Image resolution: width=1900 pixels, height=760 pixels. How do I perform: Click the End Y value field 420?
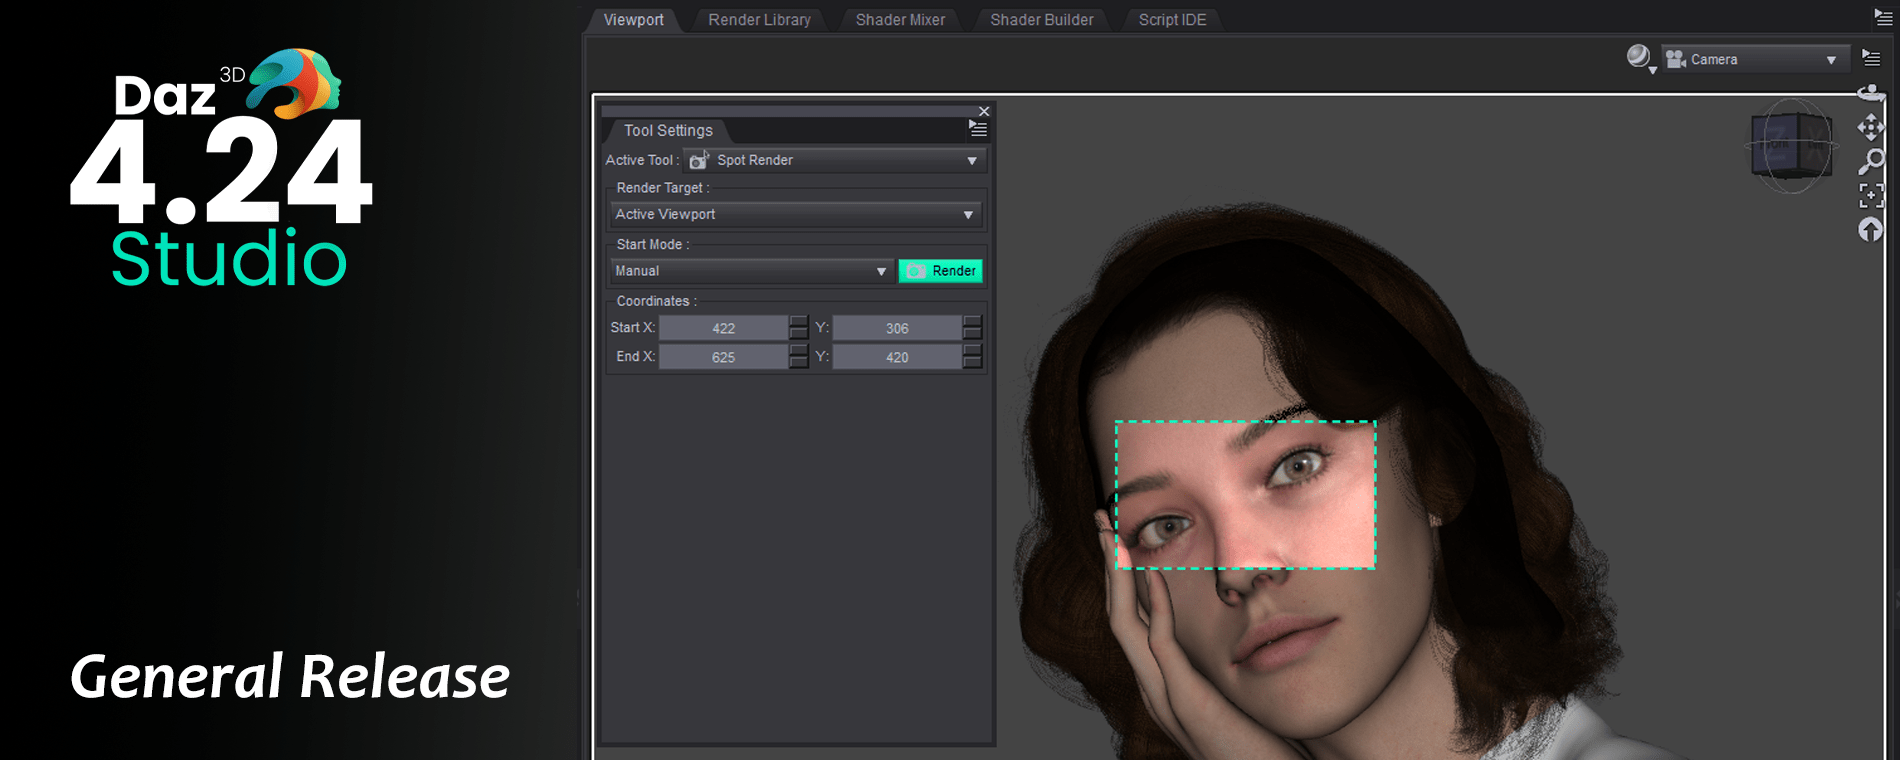pyautogui.click(x=897, y=357)
